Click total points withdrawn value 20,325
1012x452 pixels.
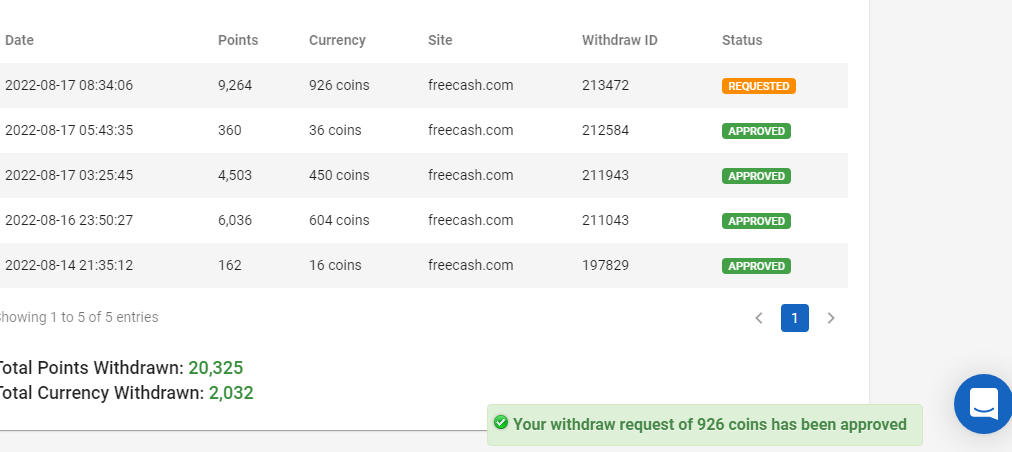[216, 368]
